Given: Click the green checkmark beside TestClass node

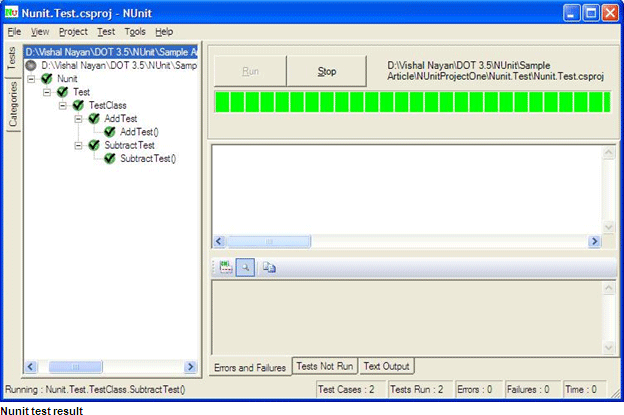Looking at the screenshot, I should pyautogui.click(x=78, y=105).
